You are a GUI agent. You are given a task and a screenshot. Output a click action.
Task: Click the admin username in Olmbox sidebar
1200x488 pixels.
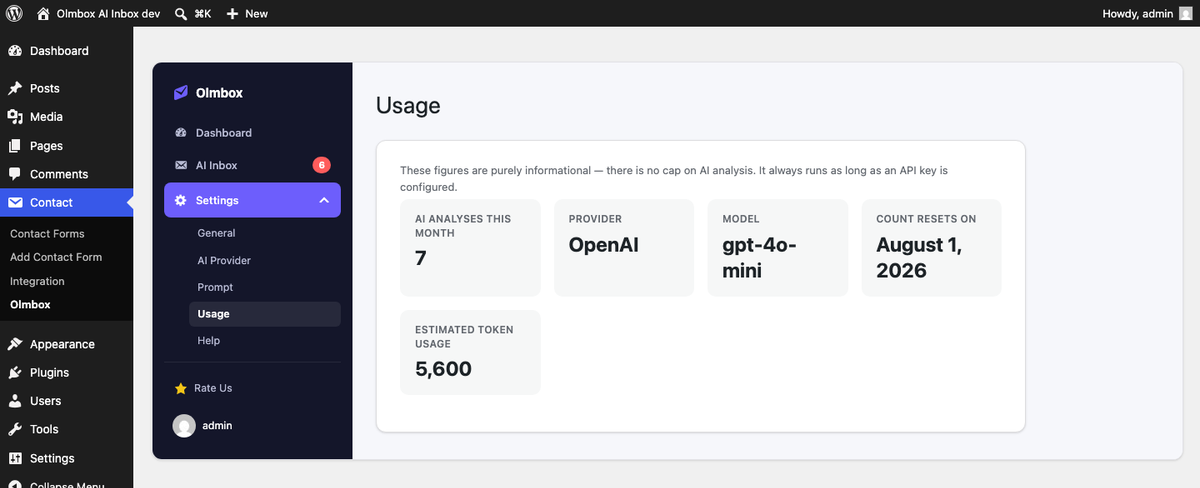click(217, 426)
